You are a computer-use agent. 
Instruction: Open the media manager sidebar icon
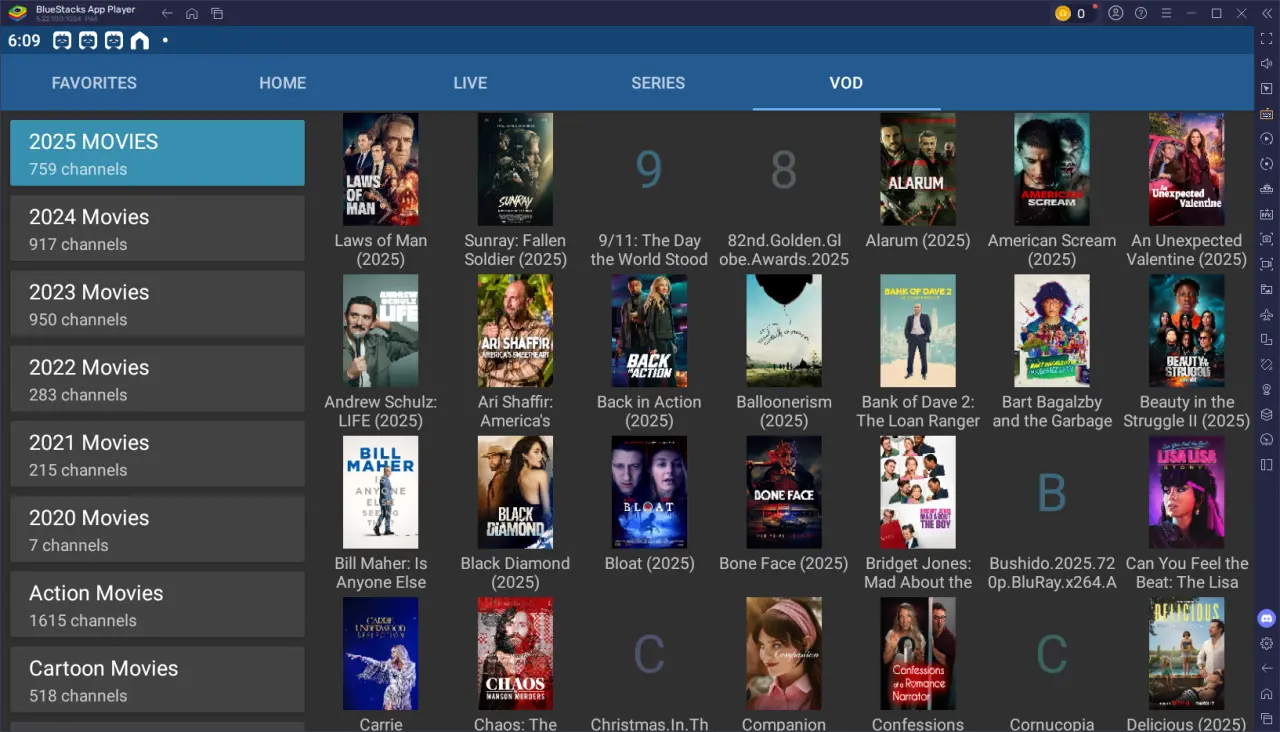[x=1267, y=289]
